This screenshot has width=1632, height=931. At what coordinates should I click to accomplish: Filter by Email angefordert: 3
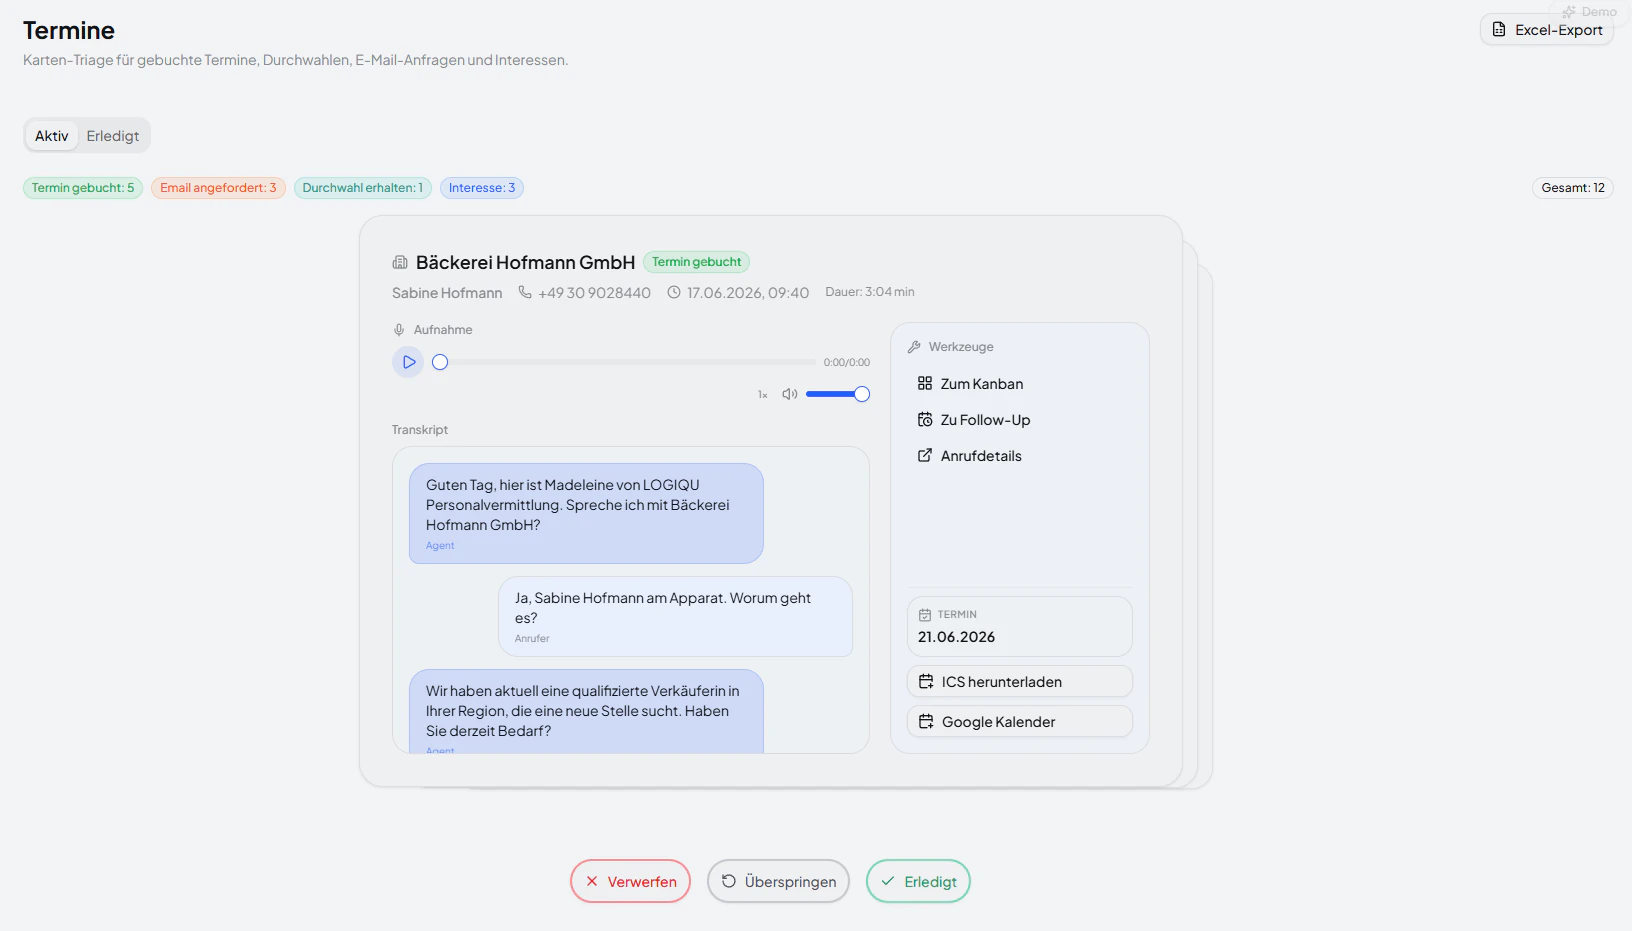pos(218,188)
